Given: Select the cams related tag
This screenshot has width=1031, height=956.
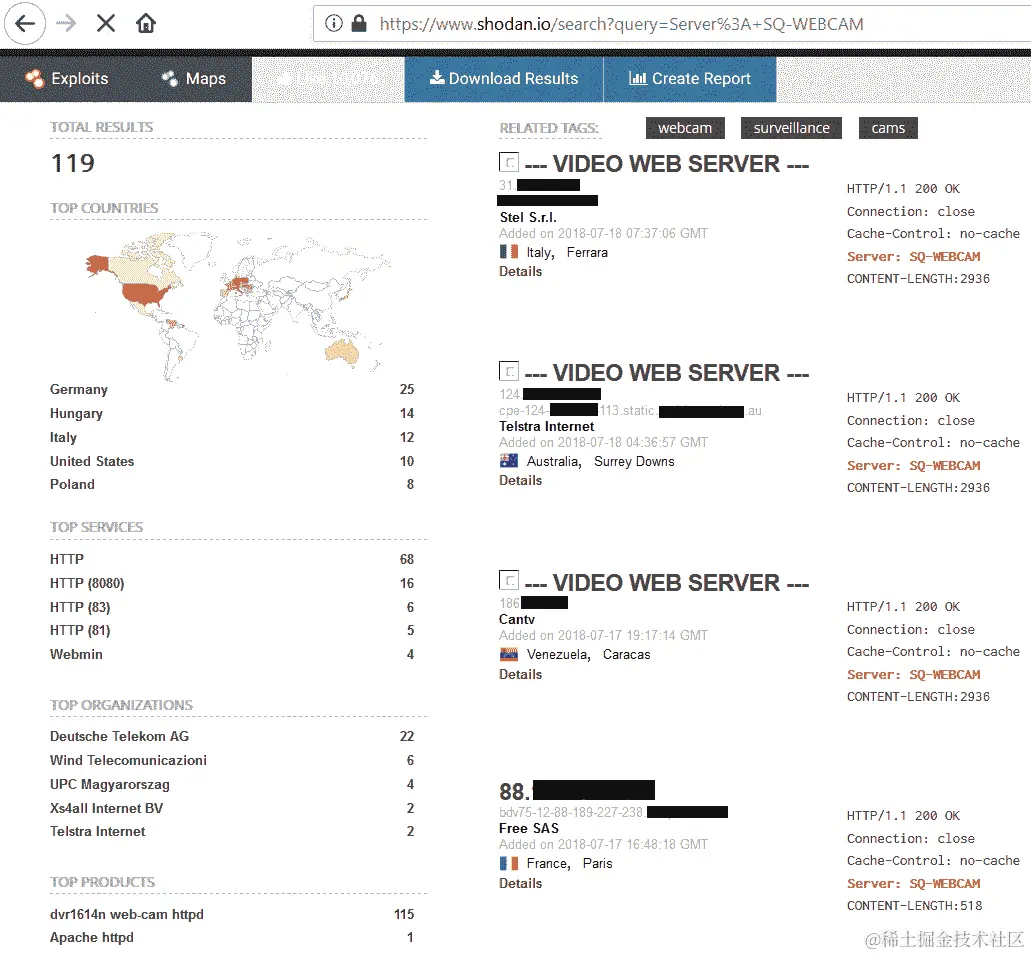Looking at the screenshot, I should pos(888,128).
